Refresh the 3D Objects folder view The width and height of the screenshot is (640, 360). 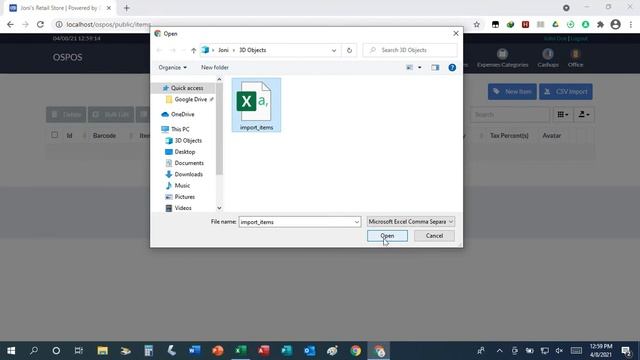(349, 50)
